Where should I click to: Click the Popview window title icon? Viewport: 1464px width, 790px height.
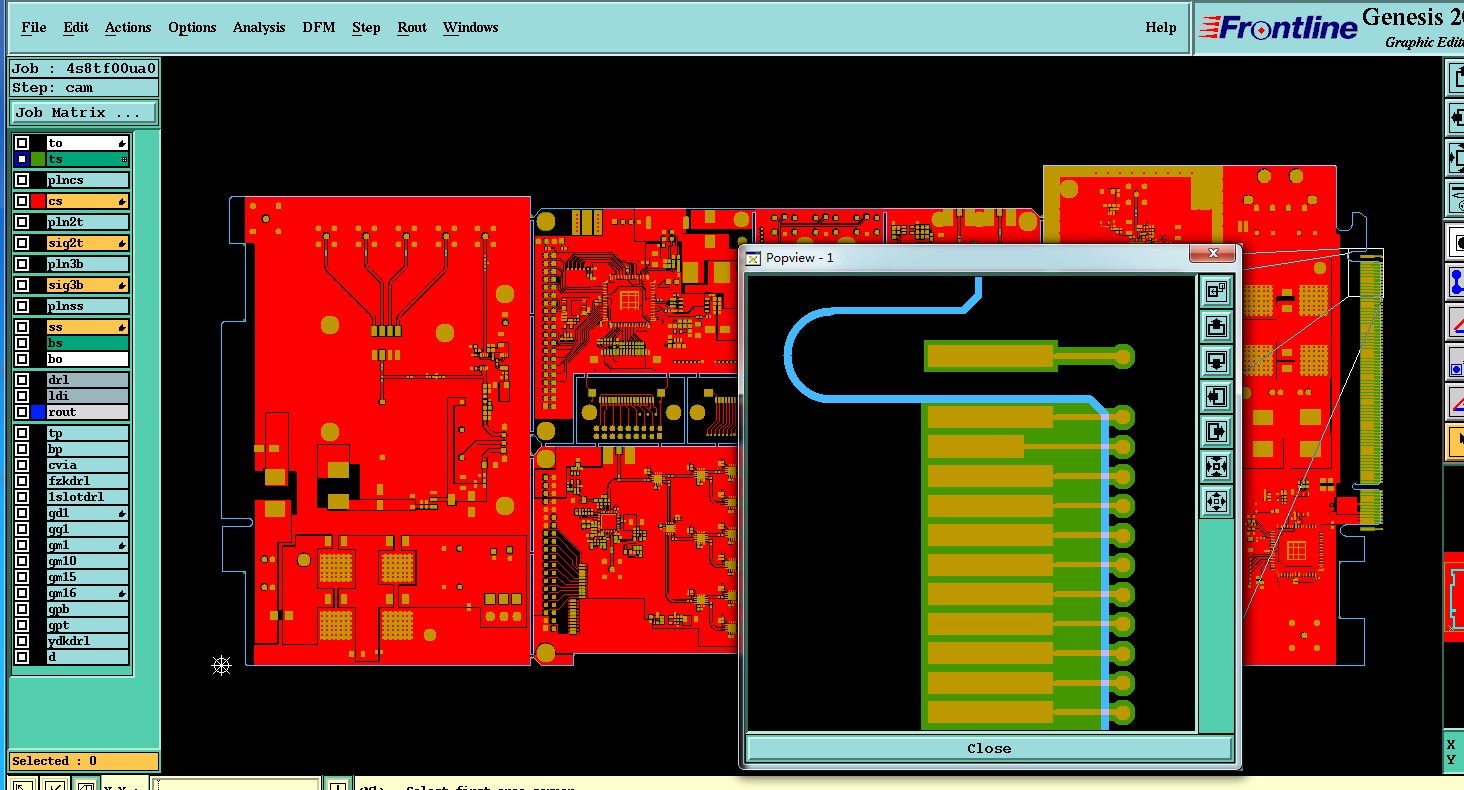pyautogui.click(x=754, y=258)
